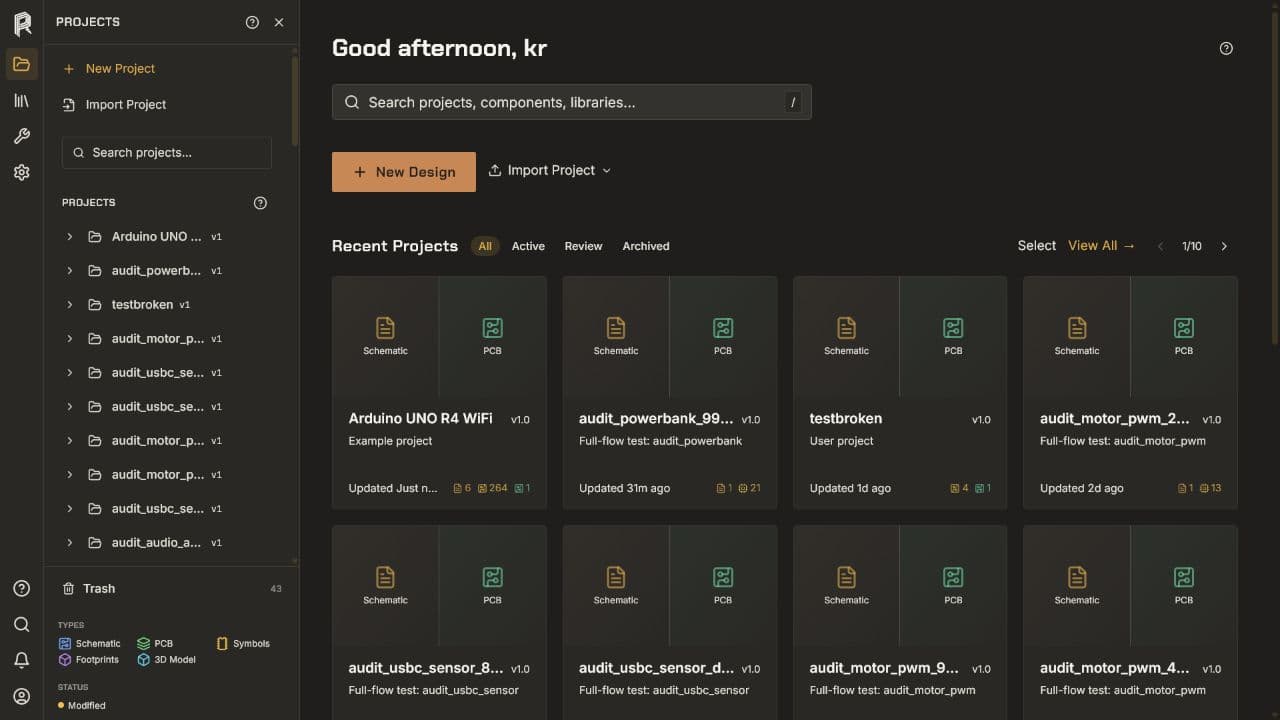Click the slash shortcut hint in search bar
The image size is (1280, 720).
(793, 102)
